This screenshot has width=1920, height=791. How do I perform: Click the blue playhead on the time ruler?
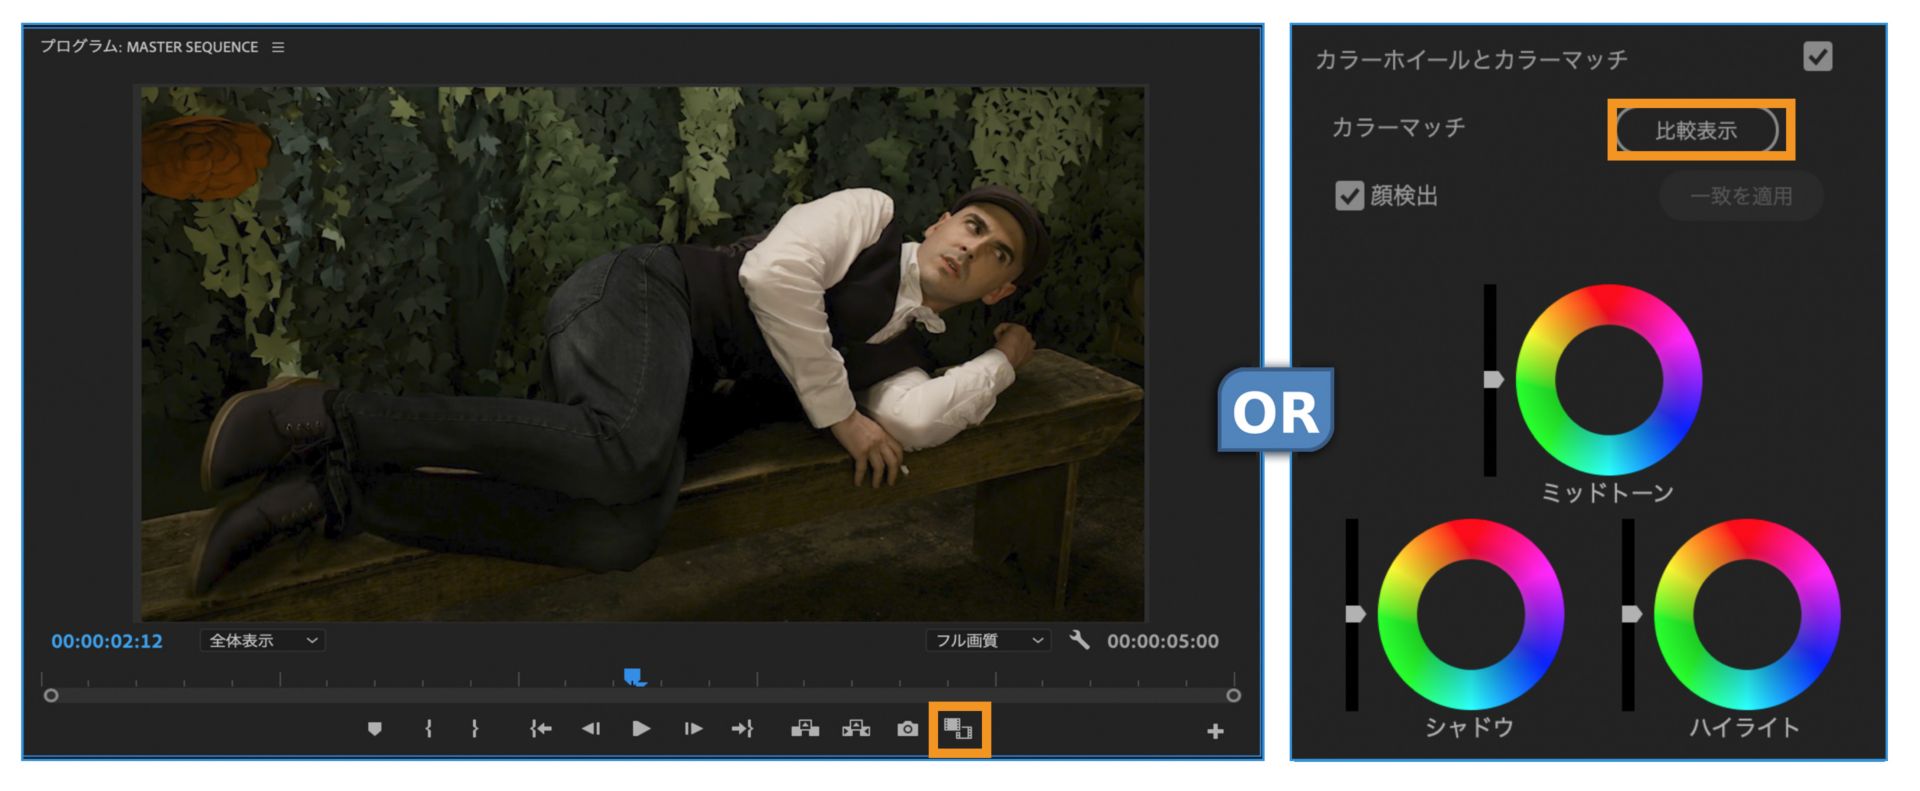[634, 677]
